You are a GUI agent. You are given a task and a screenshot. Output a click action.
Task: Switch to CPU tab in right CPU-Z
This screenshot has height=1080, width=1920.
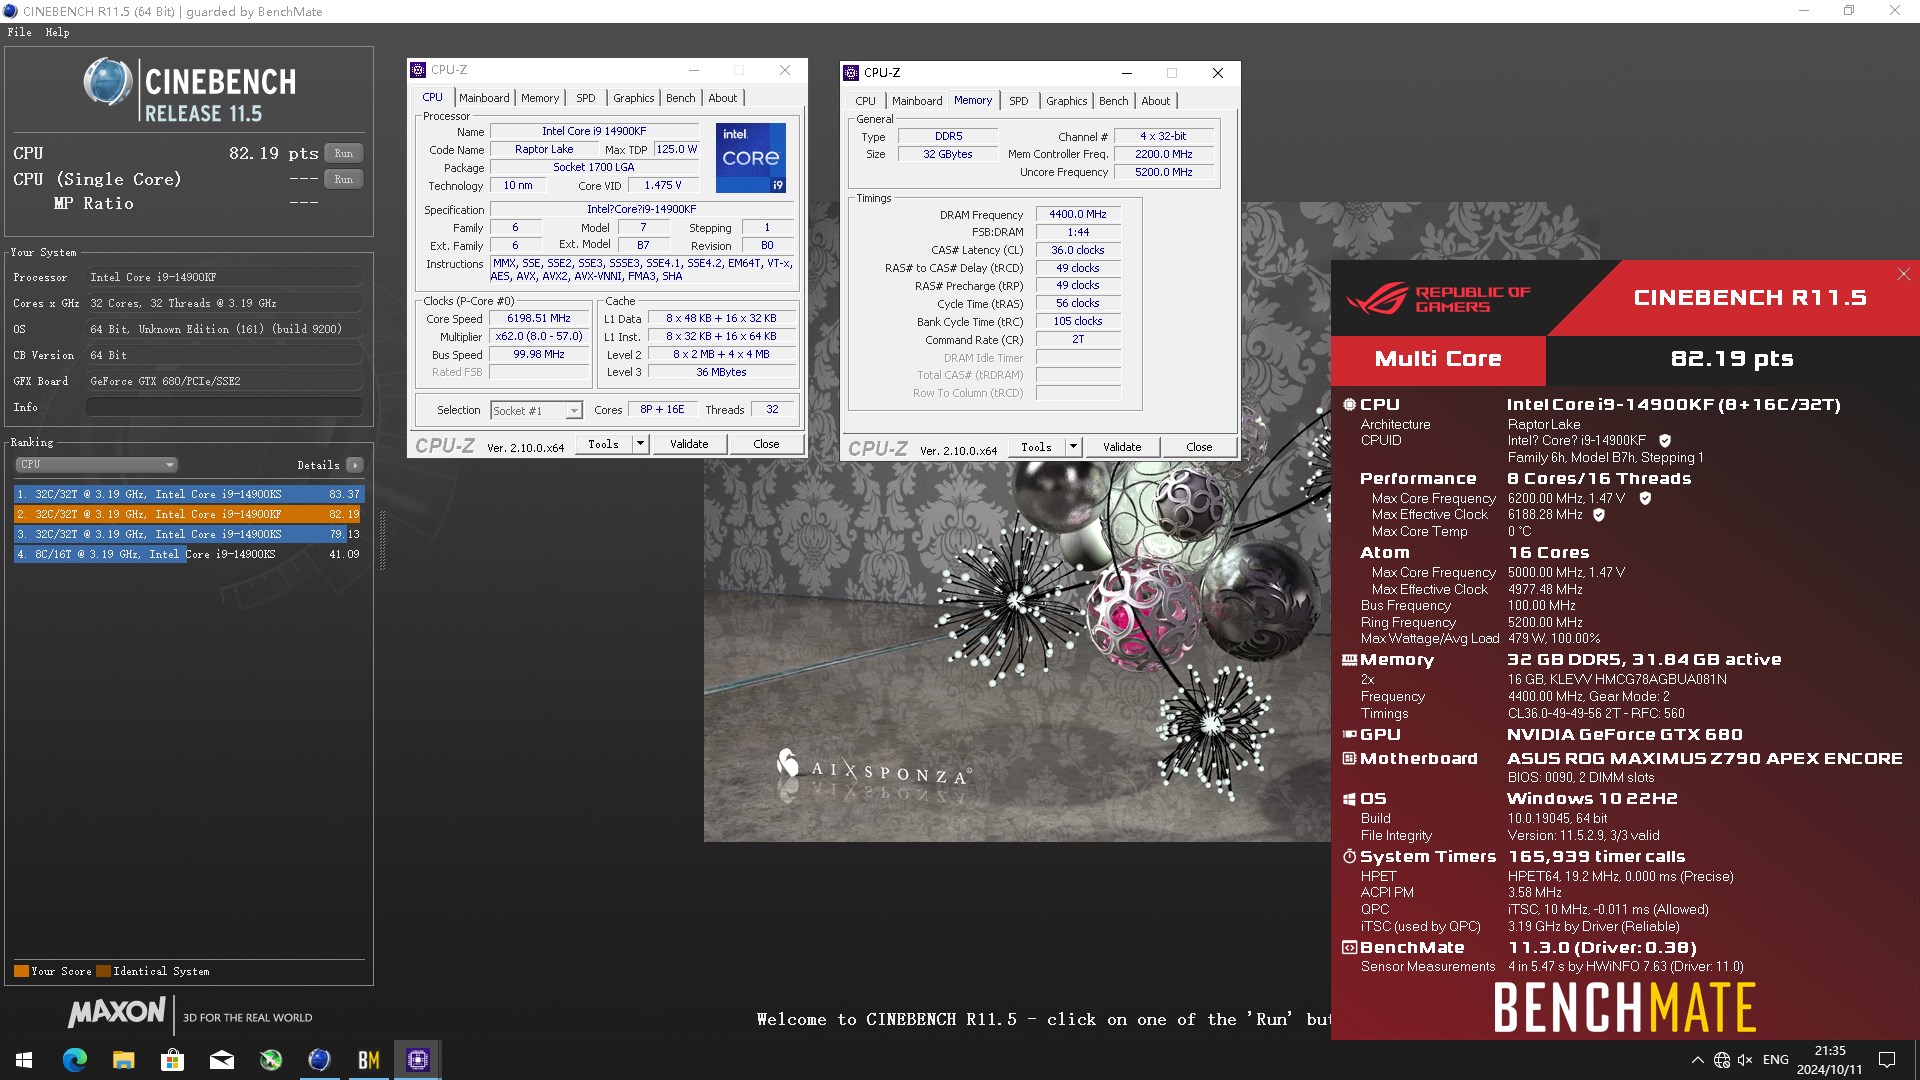(x=866, y=101)
